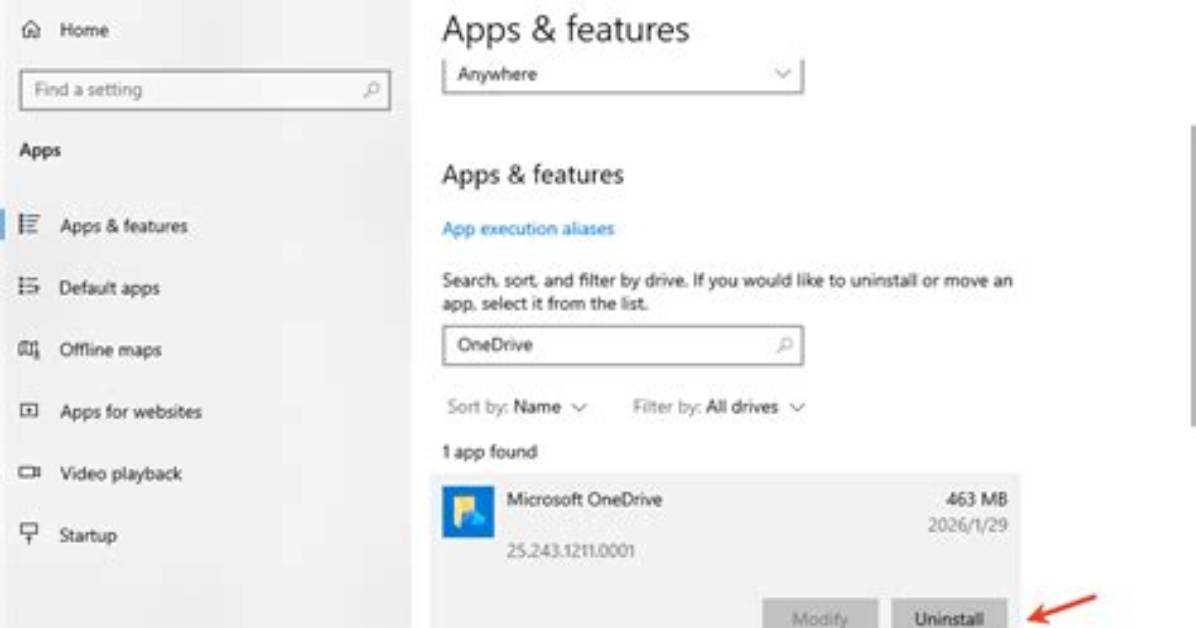Click the Apps section heading in sidebar

tap(40, 150)
